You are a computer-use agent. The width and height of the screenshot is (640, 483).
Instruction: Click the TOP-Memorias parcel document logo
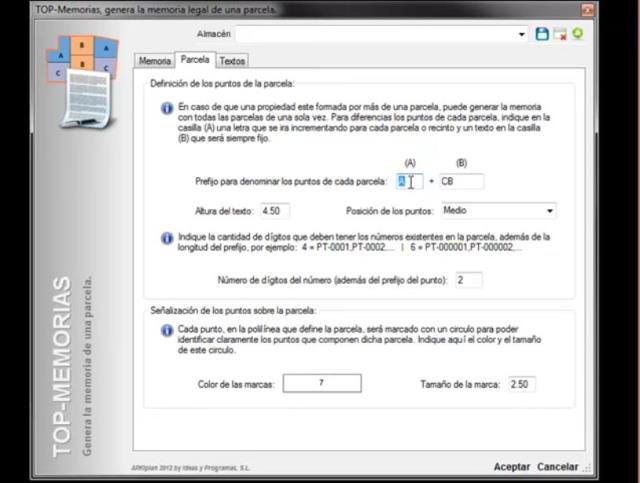point(82,81)
